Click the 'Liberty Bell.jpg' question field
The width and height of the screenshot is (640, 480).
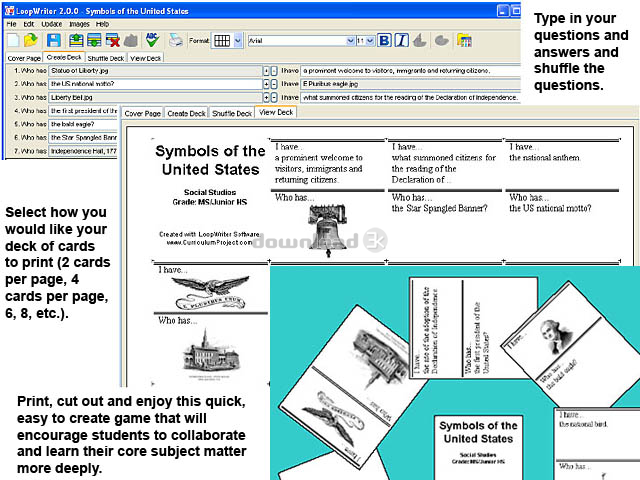pos(155,98)
